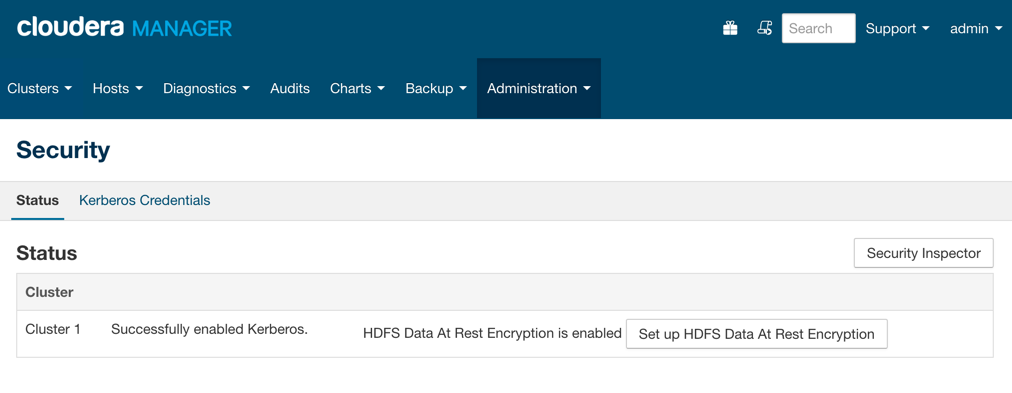Expand the Backup menu
Viewport: 1012px width, 393px height.
point(436,88)
